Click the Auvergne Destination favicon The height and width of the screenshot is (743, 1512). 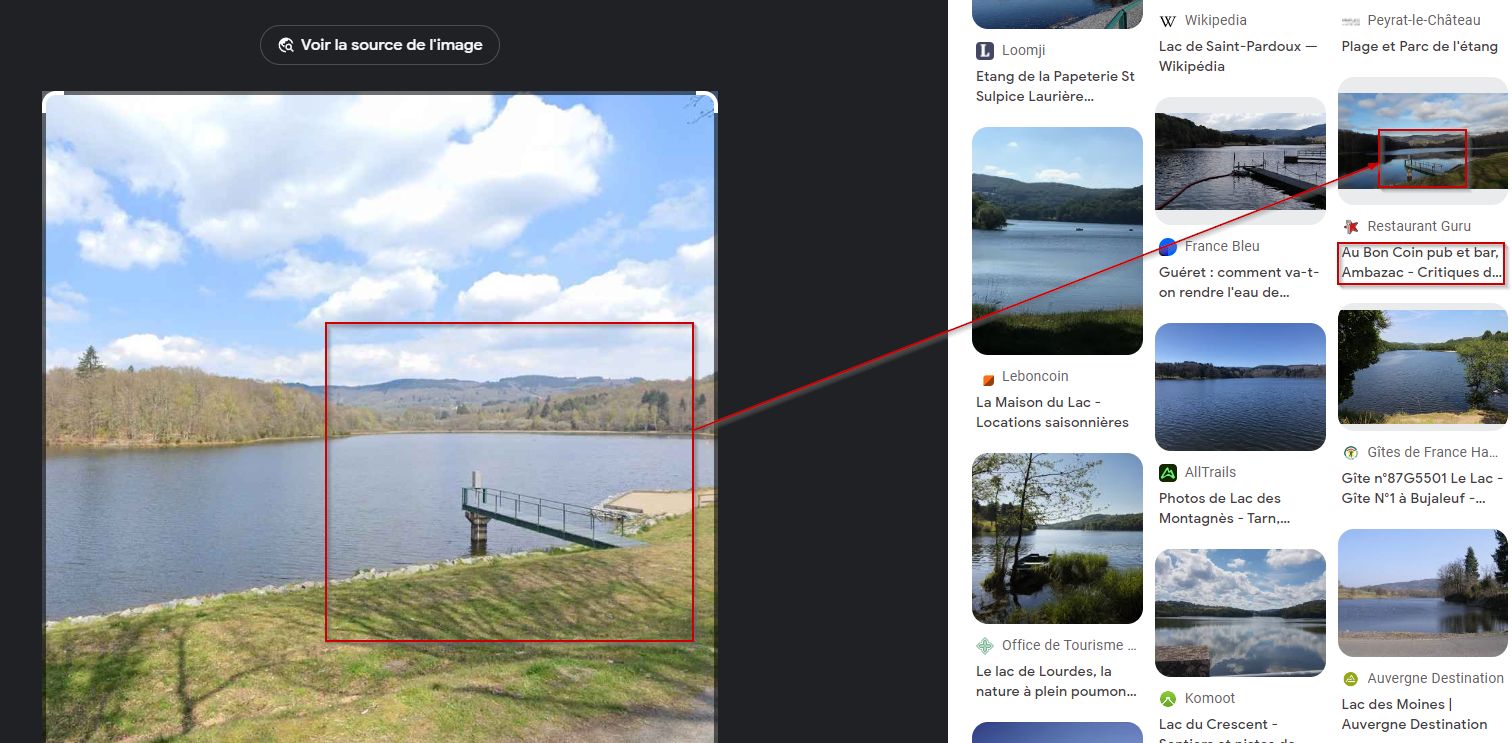coord(1351,678)
